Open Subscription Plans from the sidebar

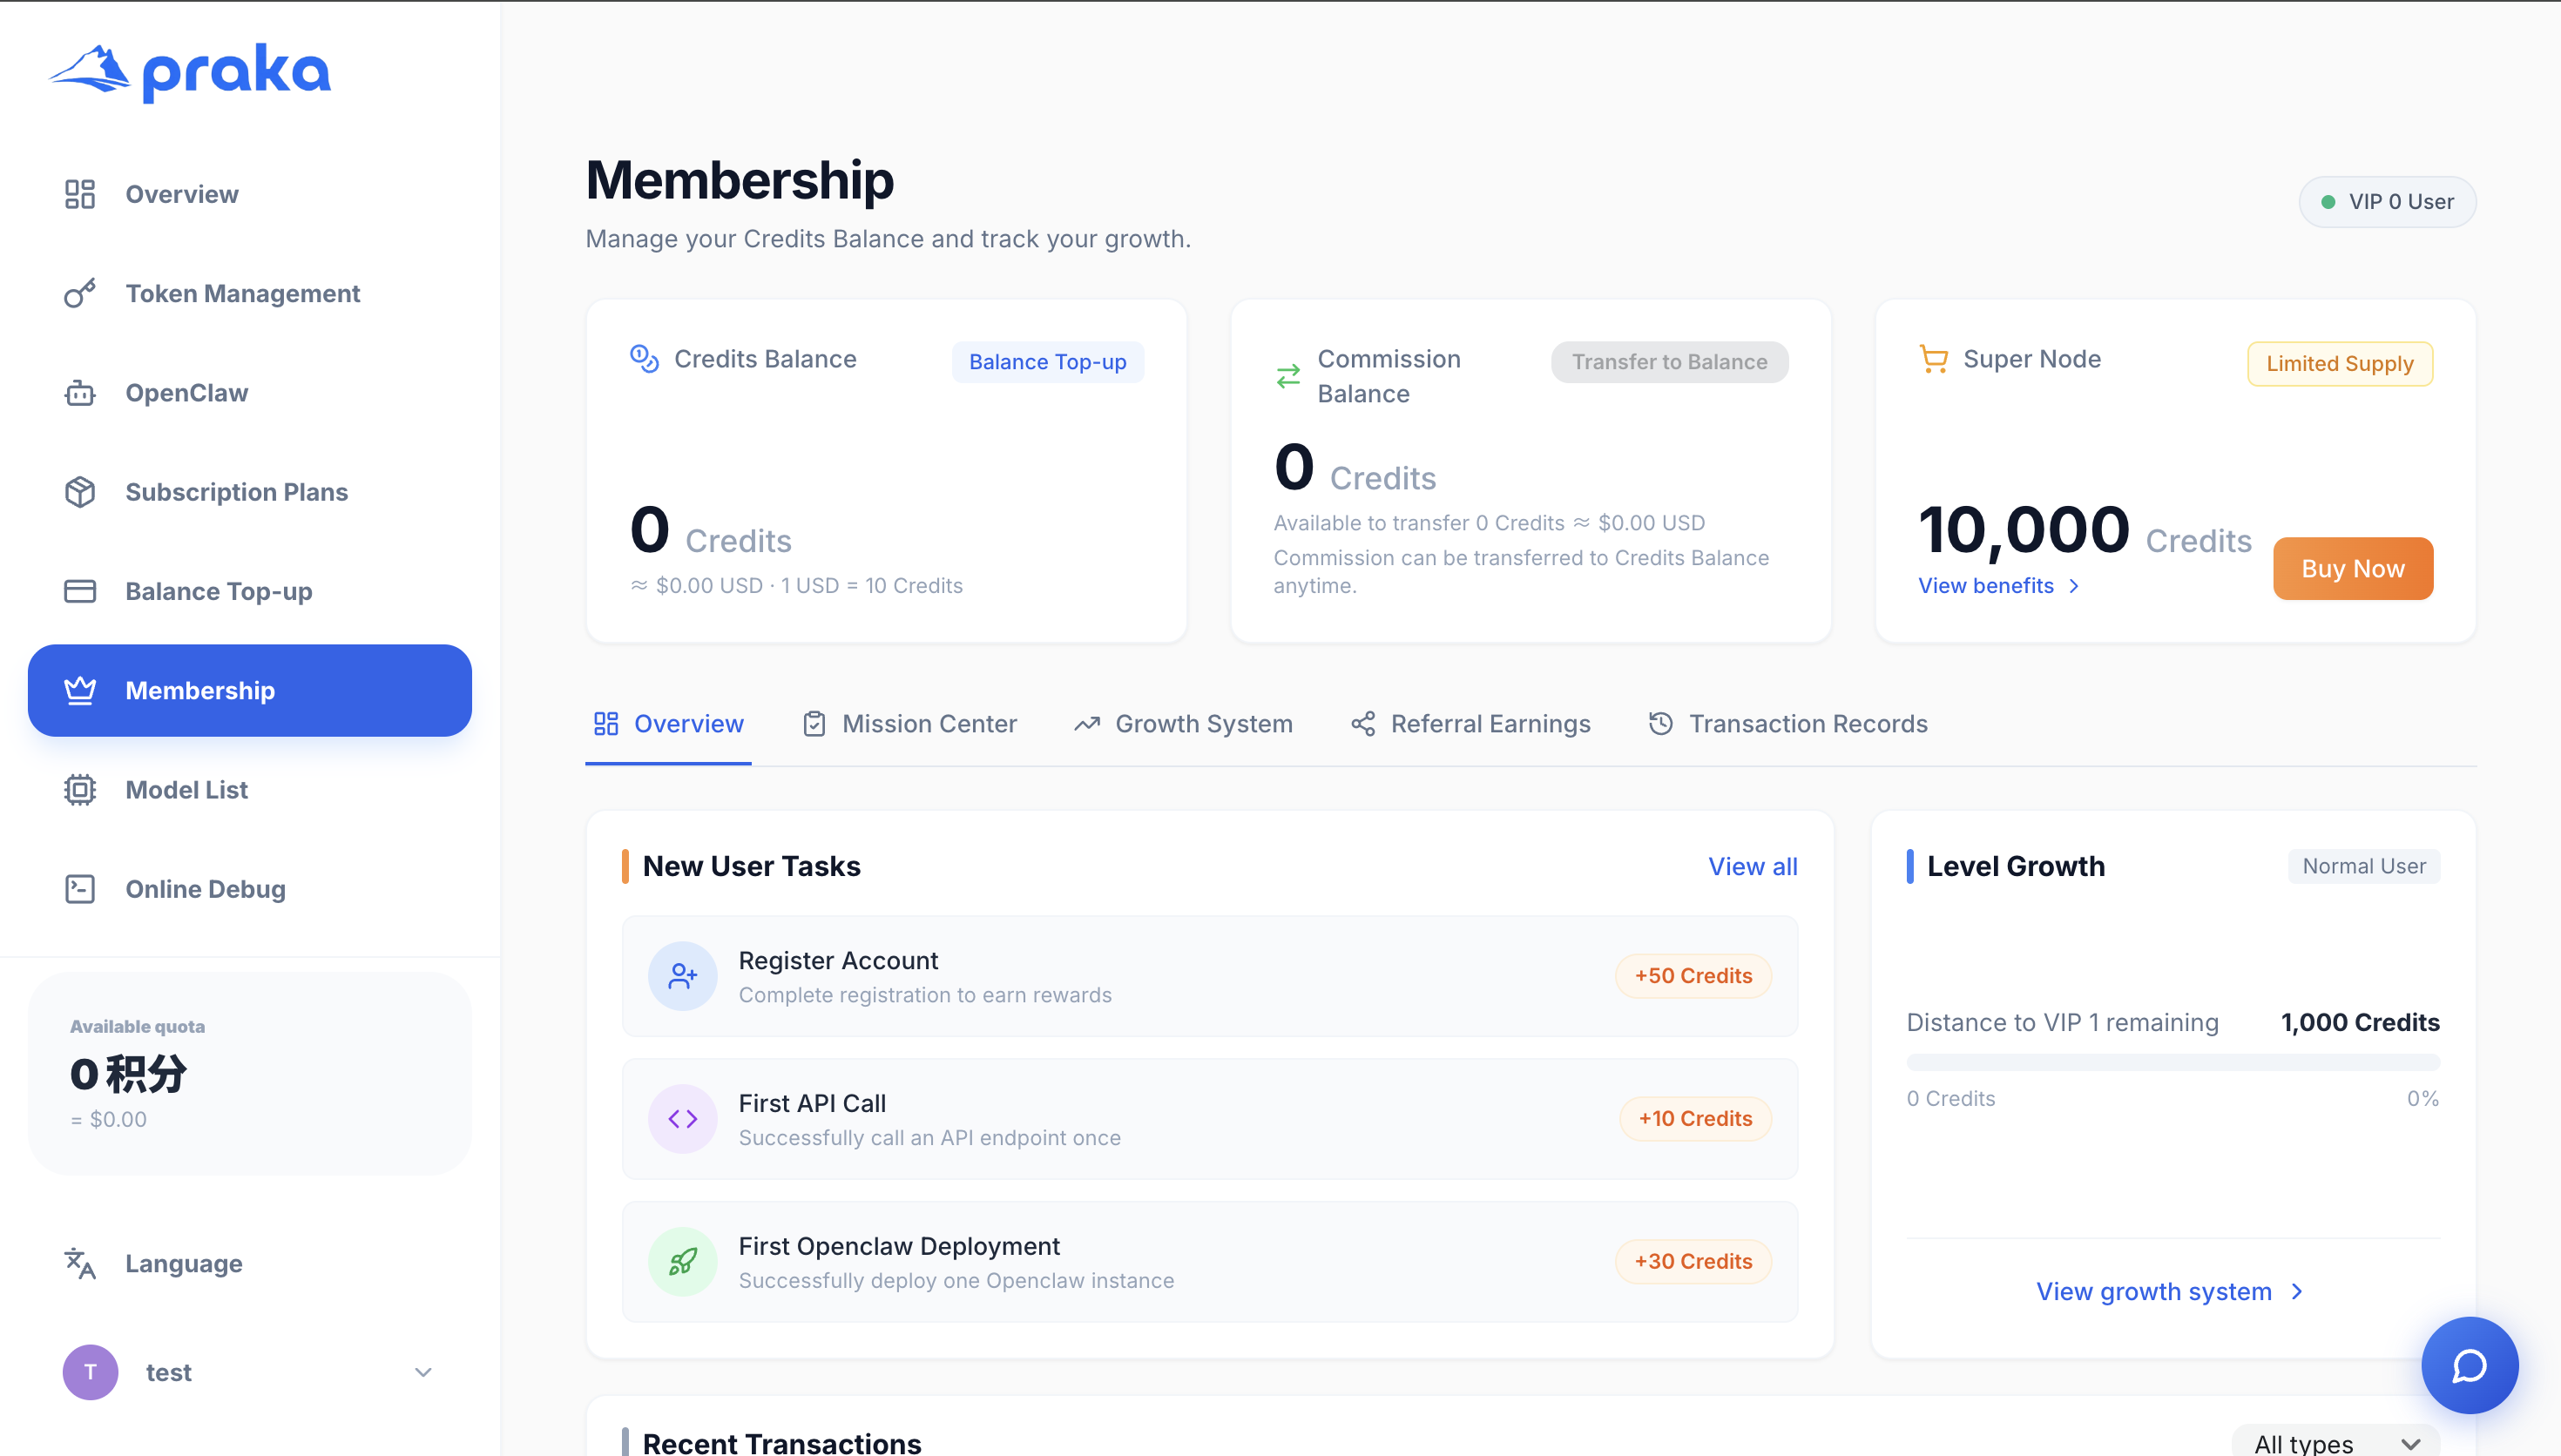(x=236, y=491)
